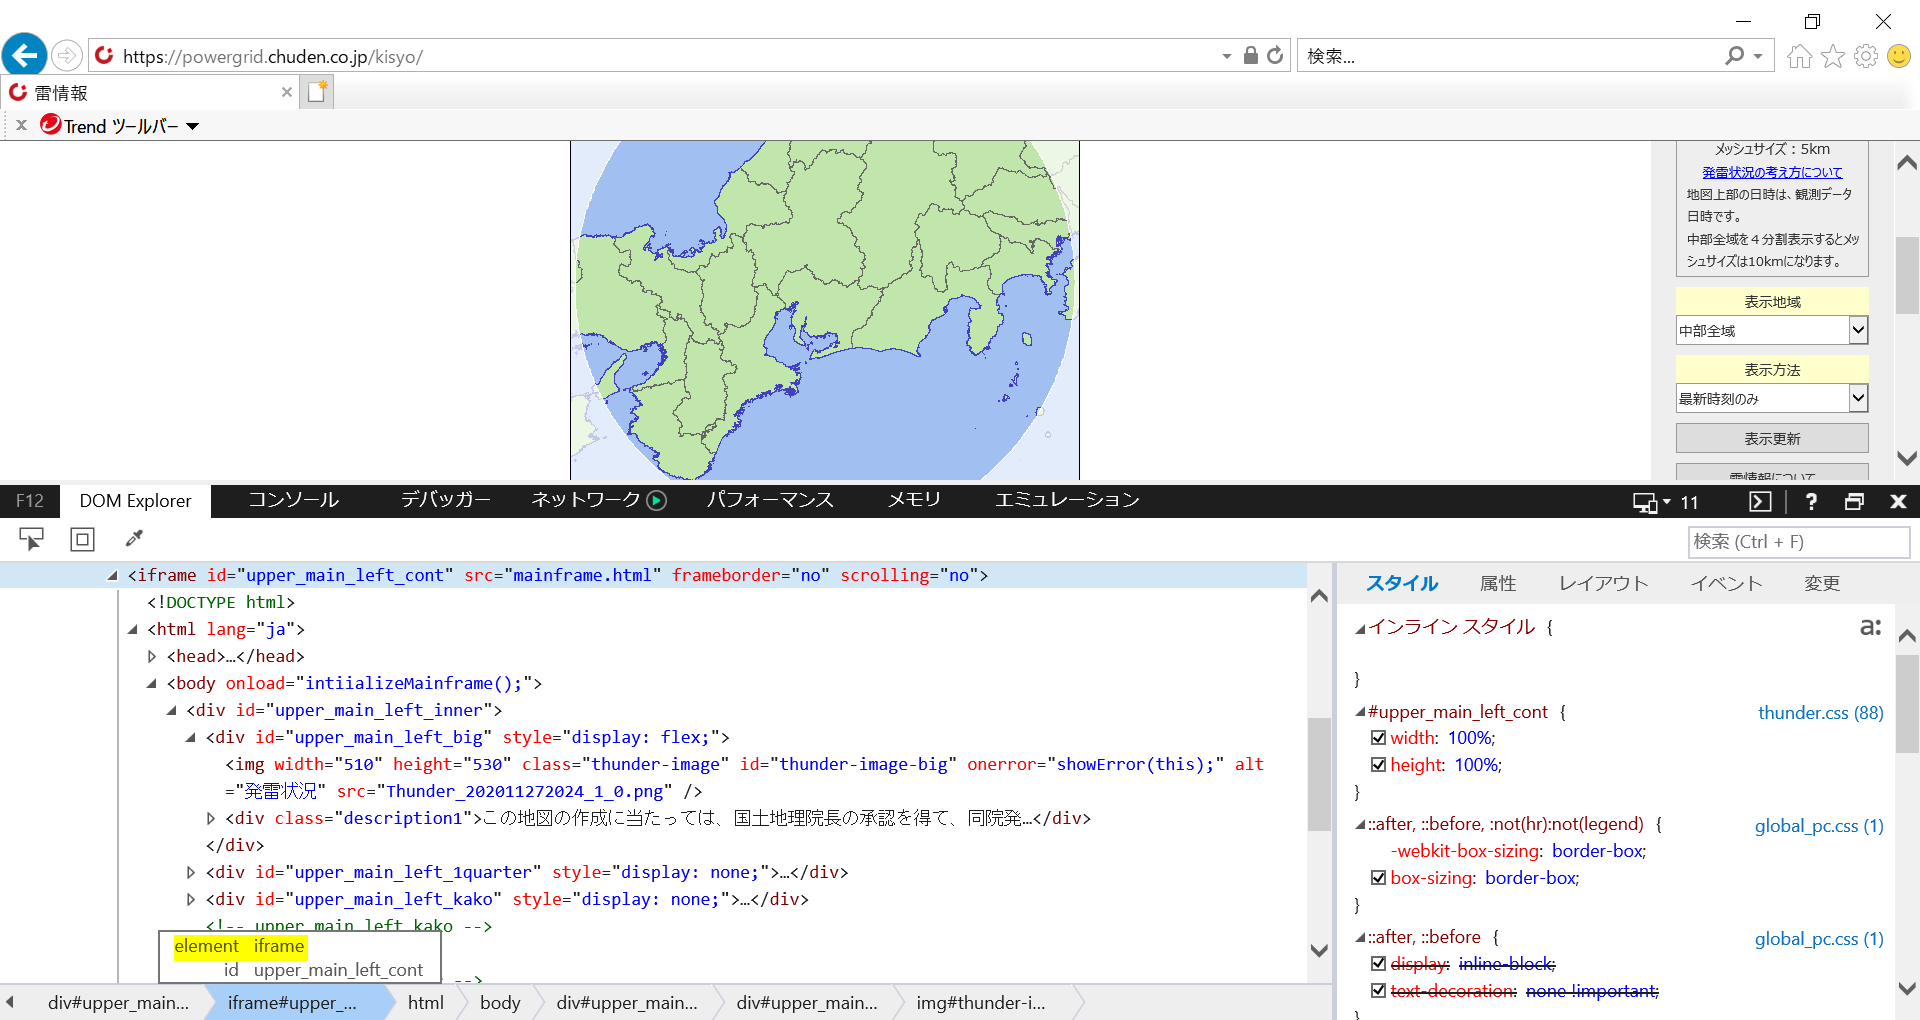Open favorites star icon

pyautogui.click(x=1833, y=56)
